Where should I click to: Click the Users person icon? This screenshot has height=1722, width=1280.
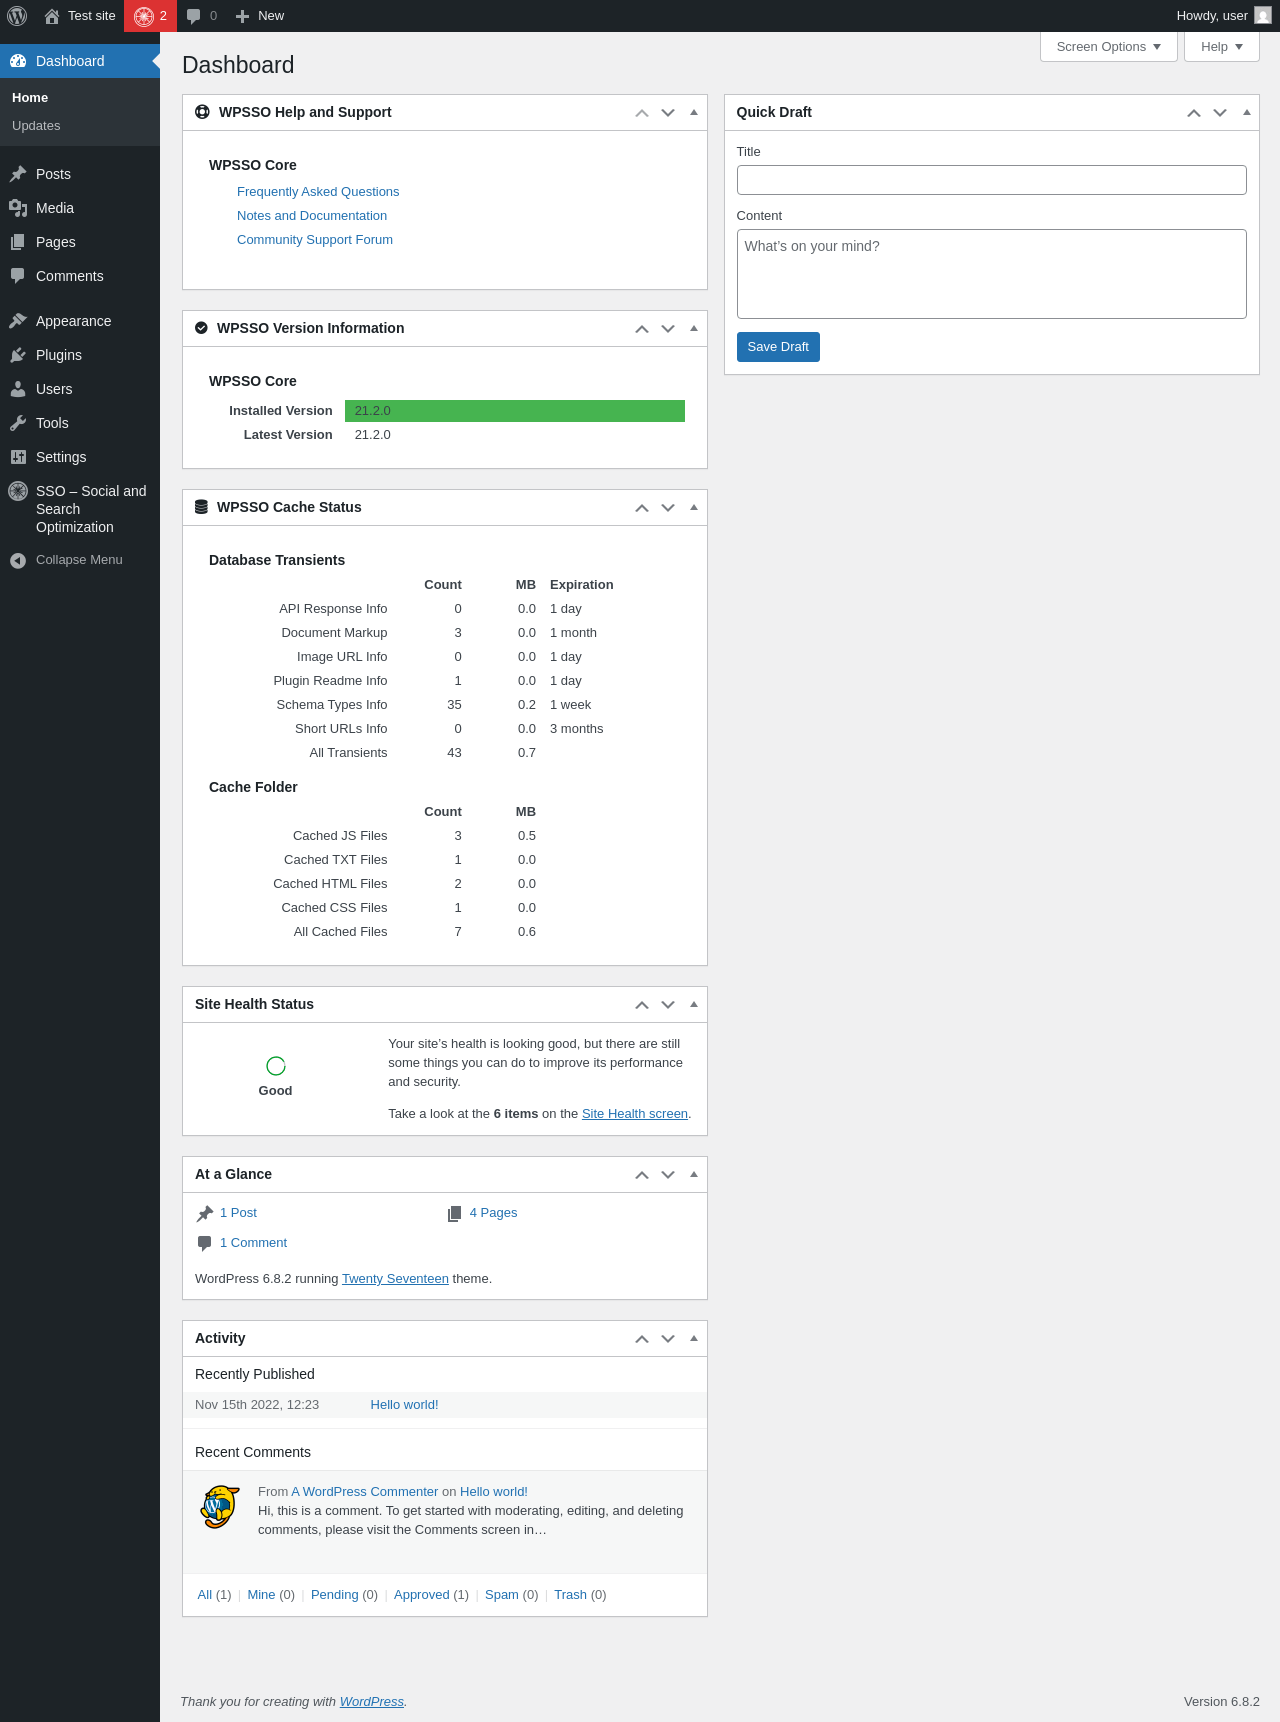[x=18, y=389]
